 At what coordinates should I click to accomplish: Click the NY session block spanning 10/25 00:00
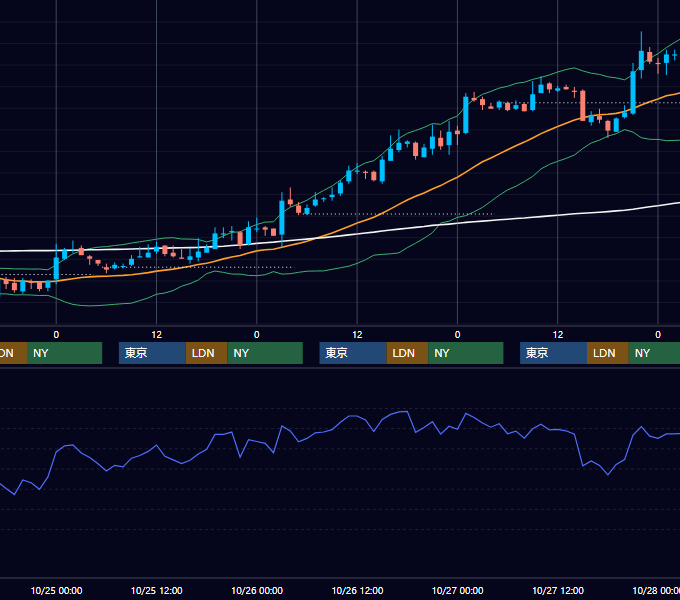click(x=64, y=353)
